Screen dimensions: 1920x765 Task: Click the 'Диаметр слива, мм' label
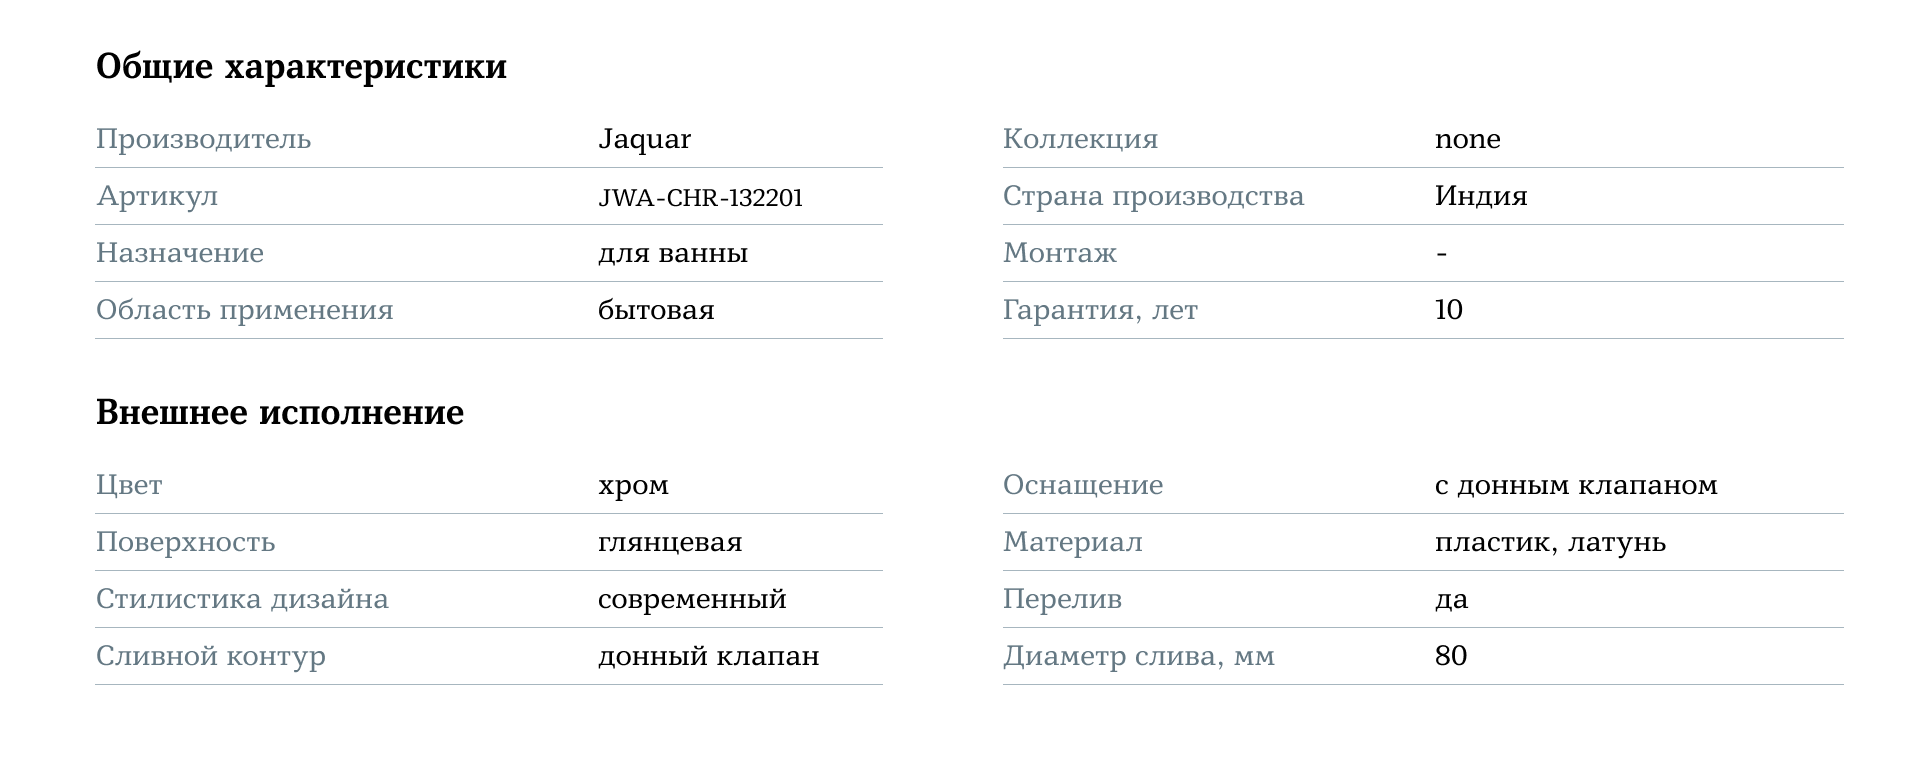1138,656
